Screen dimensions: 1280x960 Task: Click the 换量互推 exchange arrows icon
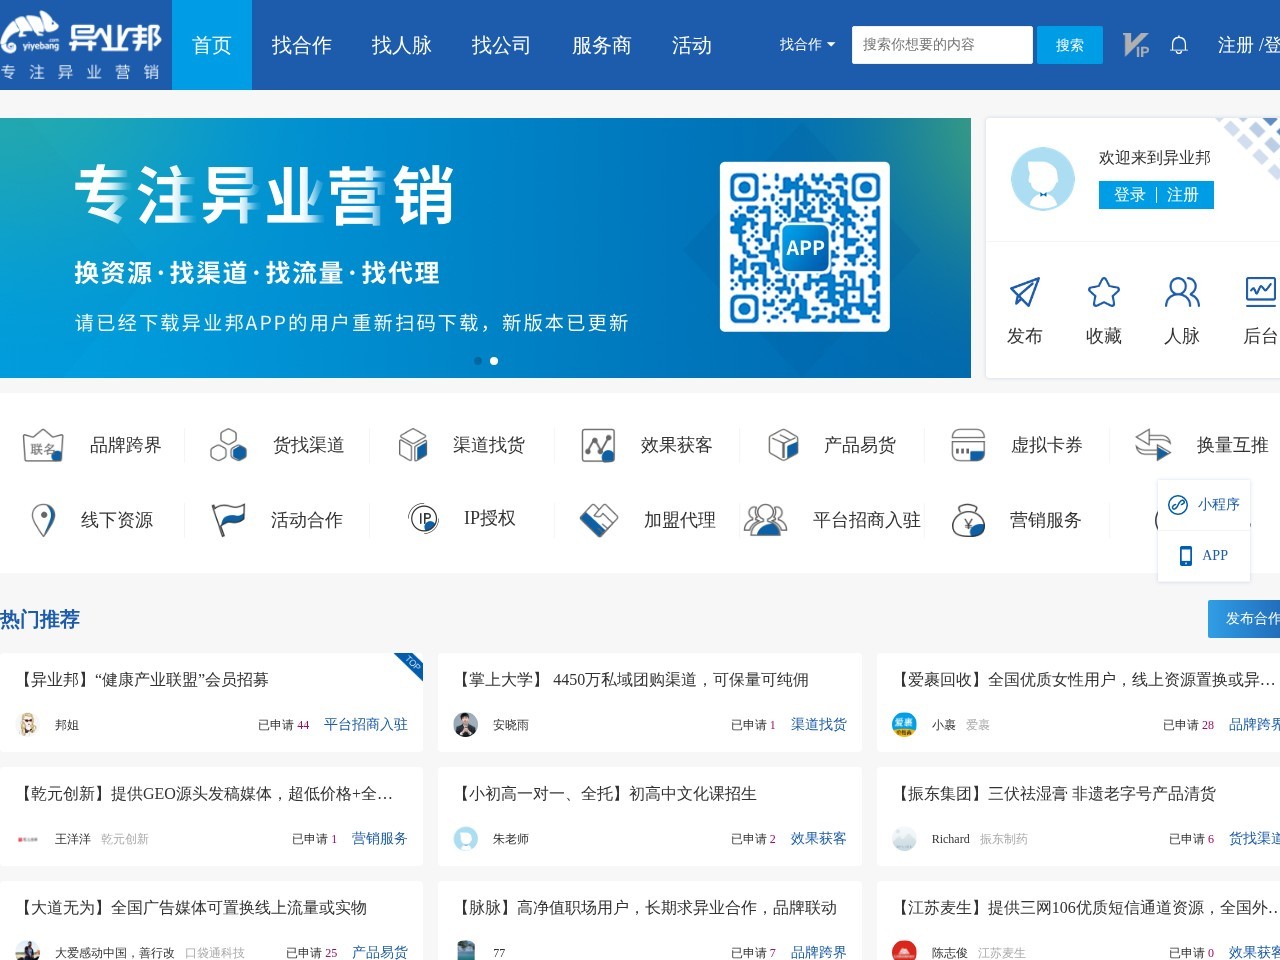(1154, 445)
